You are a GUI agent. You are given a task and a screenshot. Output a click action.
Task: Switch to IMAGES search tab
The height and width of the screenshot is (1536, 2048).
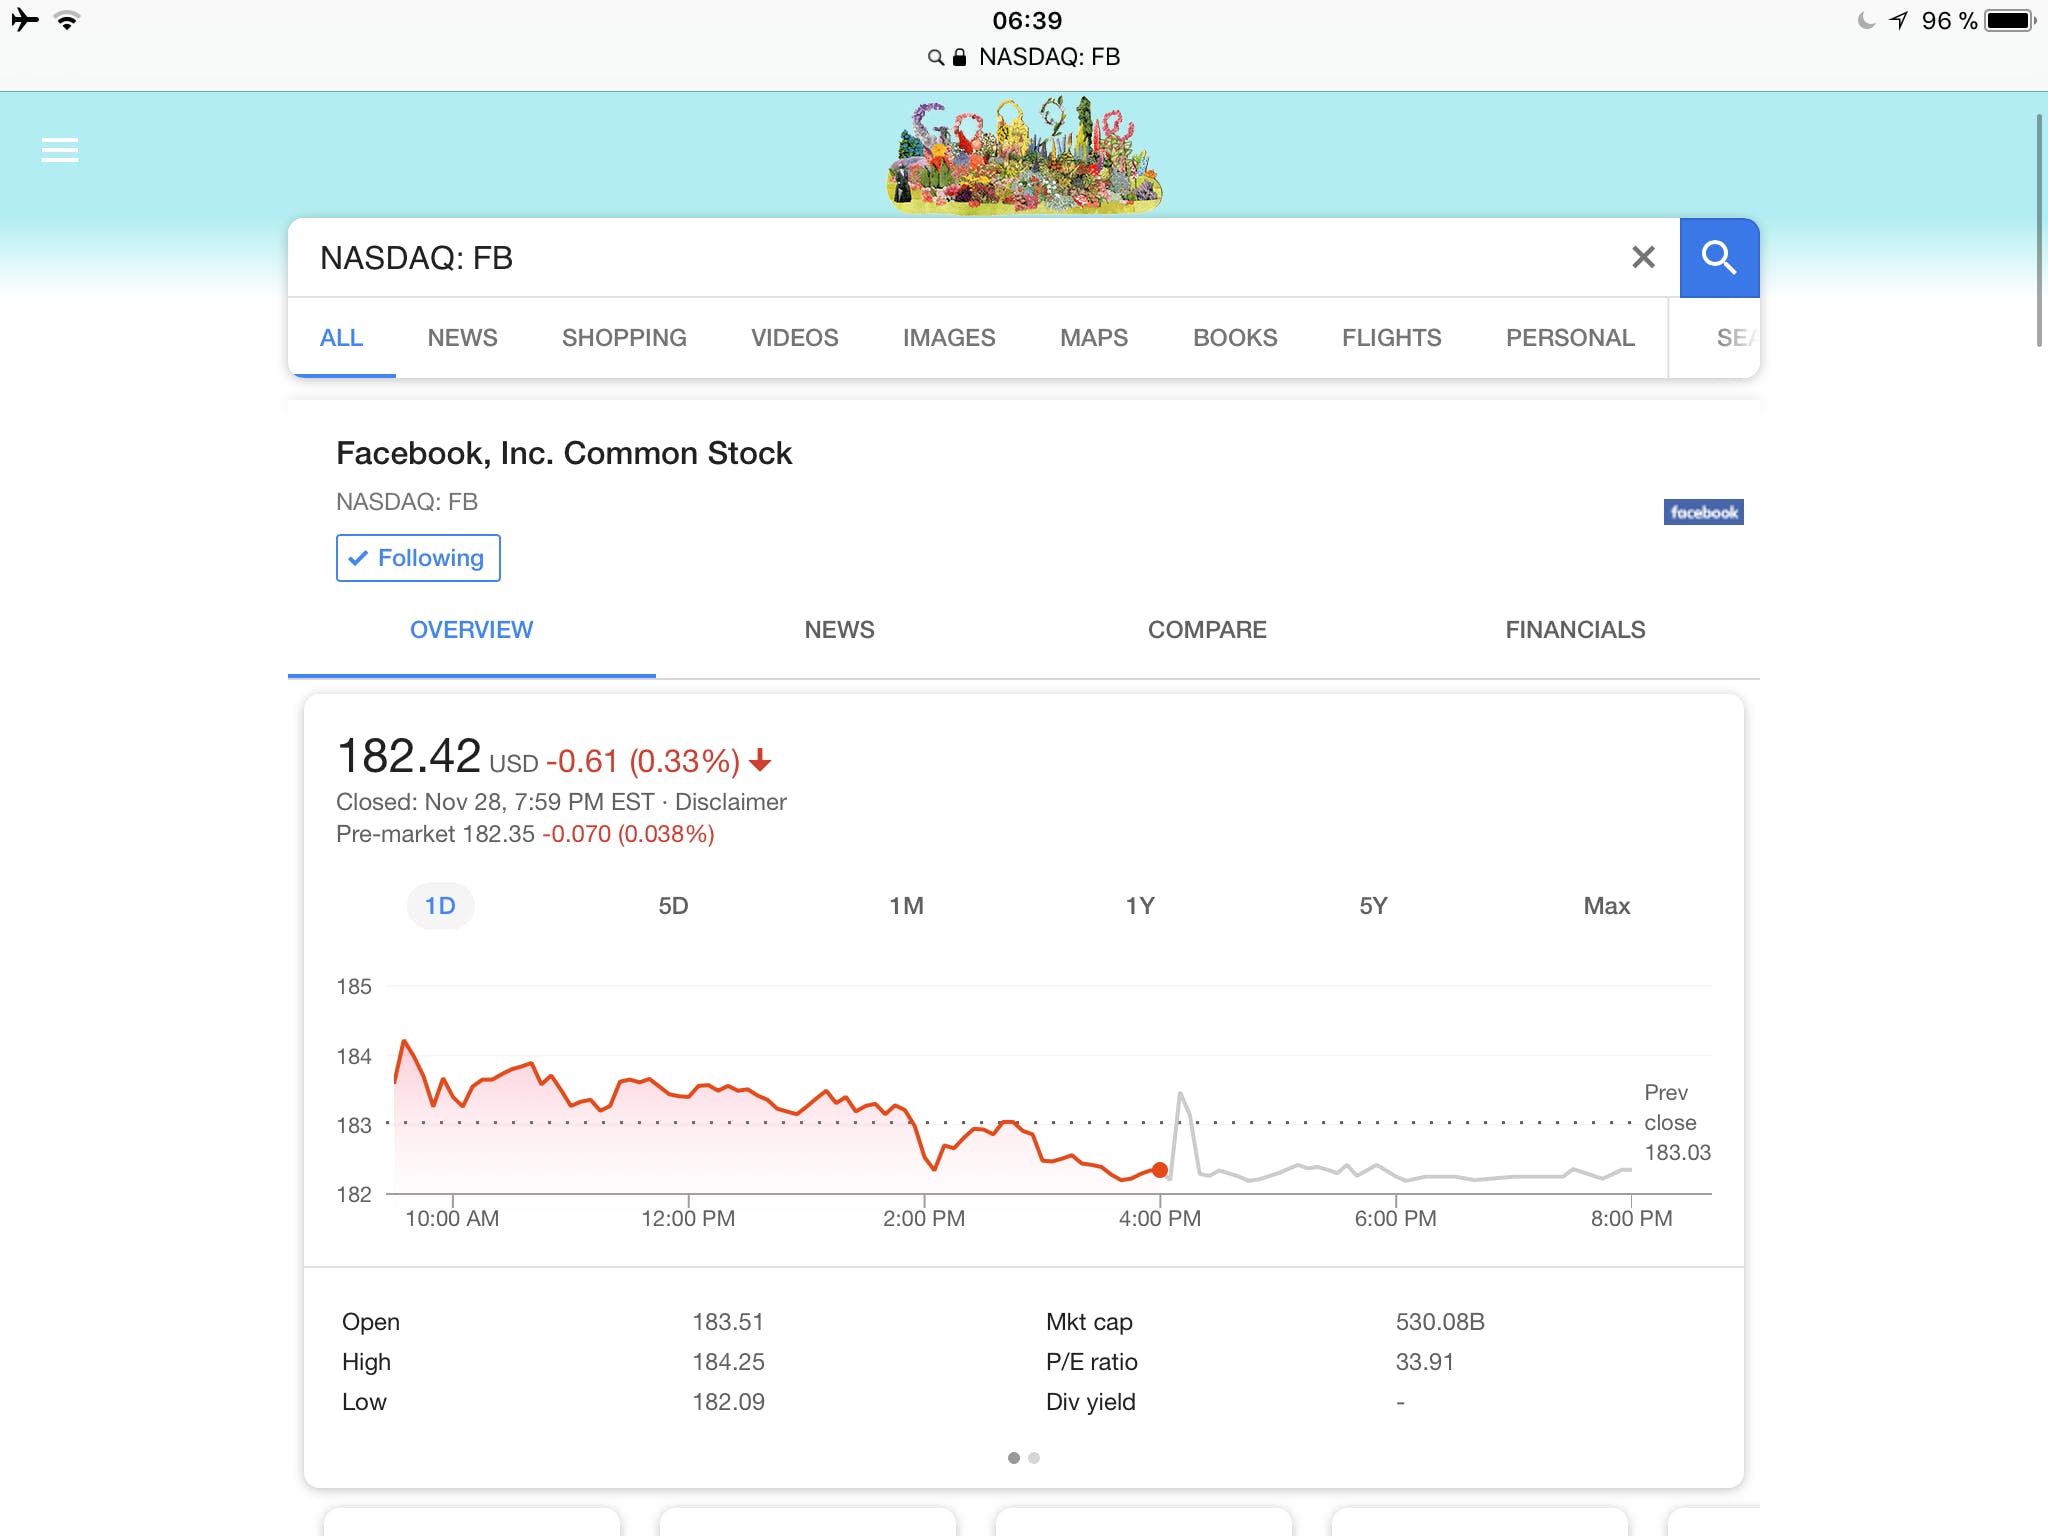click(949, 338)
